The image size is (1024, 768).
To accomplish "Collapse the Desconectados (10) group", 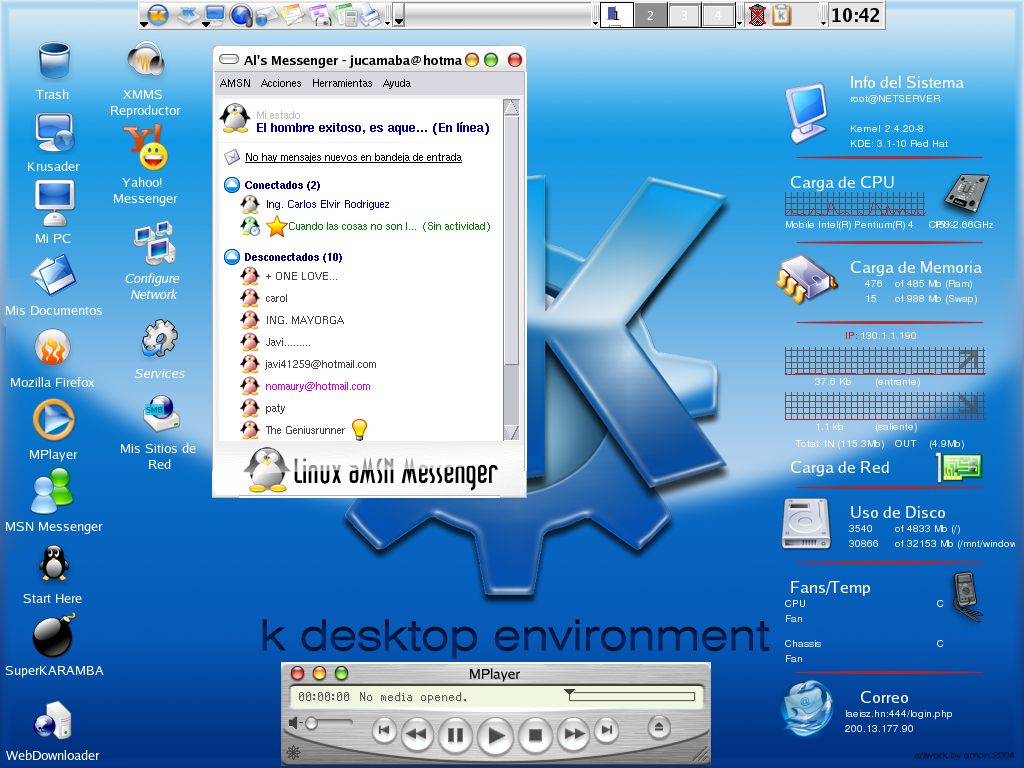I will pos(232,257).
